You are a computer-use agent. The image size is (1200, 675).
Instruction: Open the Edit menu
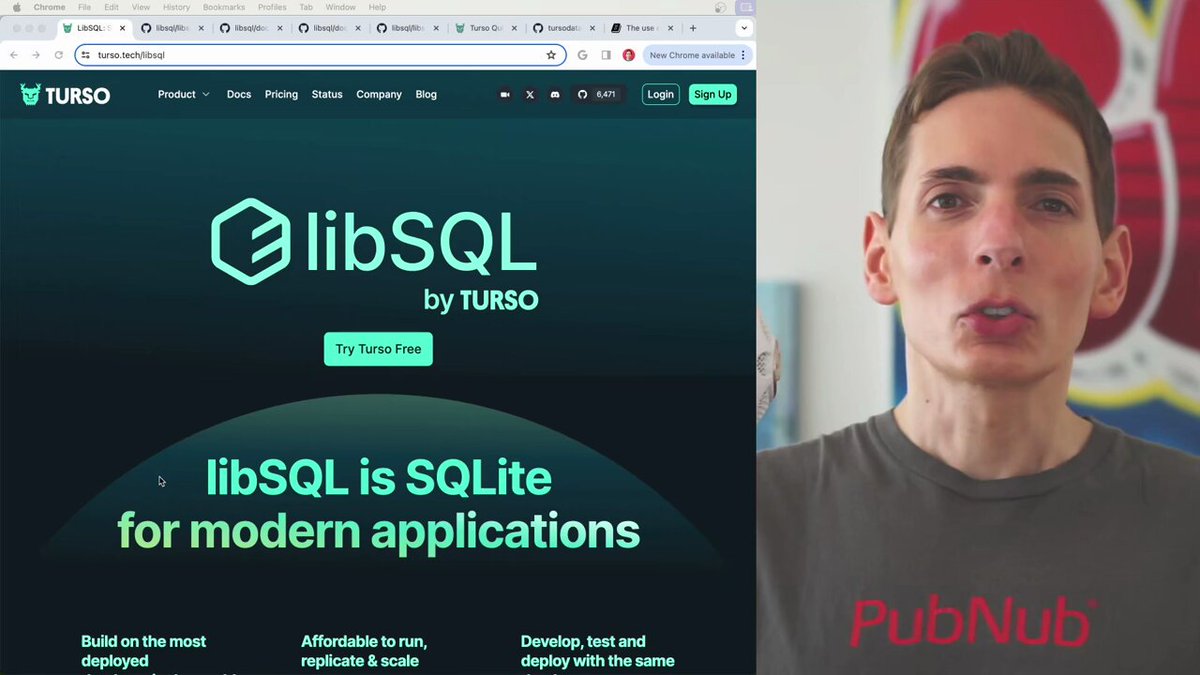[112, 7]
